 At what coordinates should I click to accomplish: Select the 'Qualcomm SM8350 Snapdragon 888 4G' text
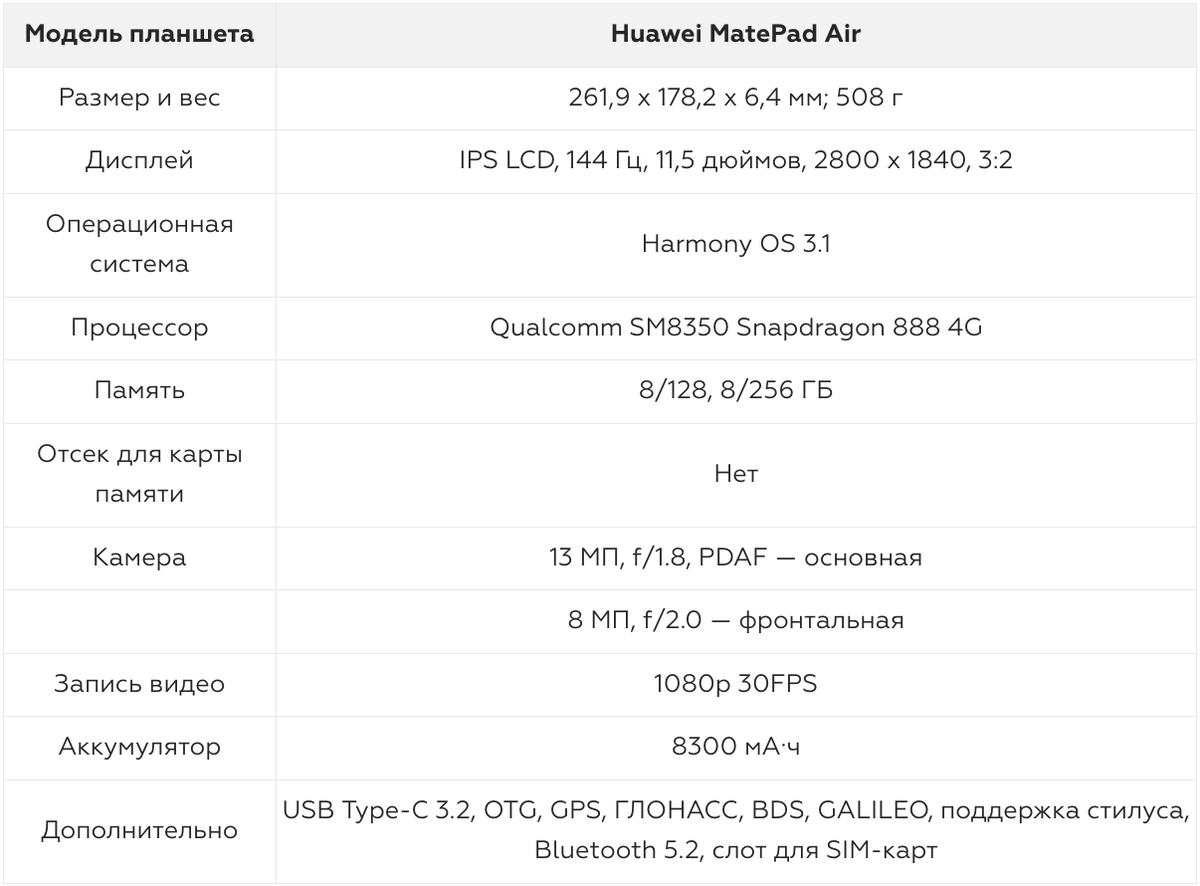pos(735,328)
